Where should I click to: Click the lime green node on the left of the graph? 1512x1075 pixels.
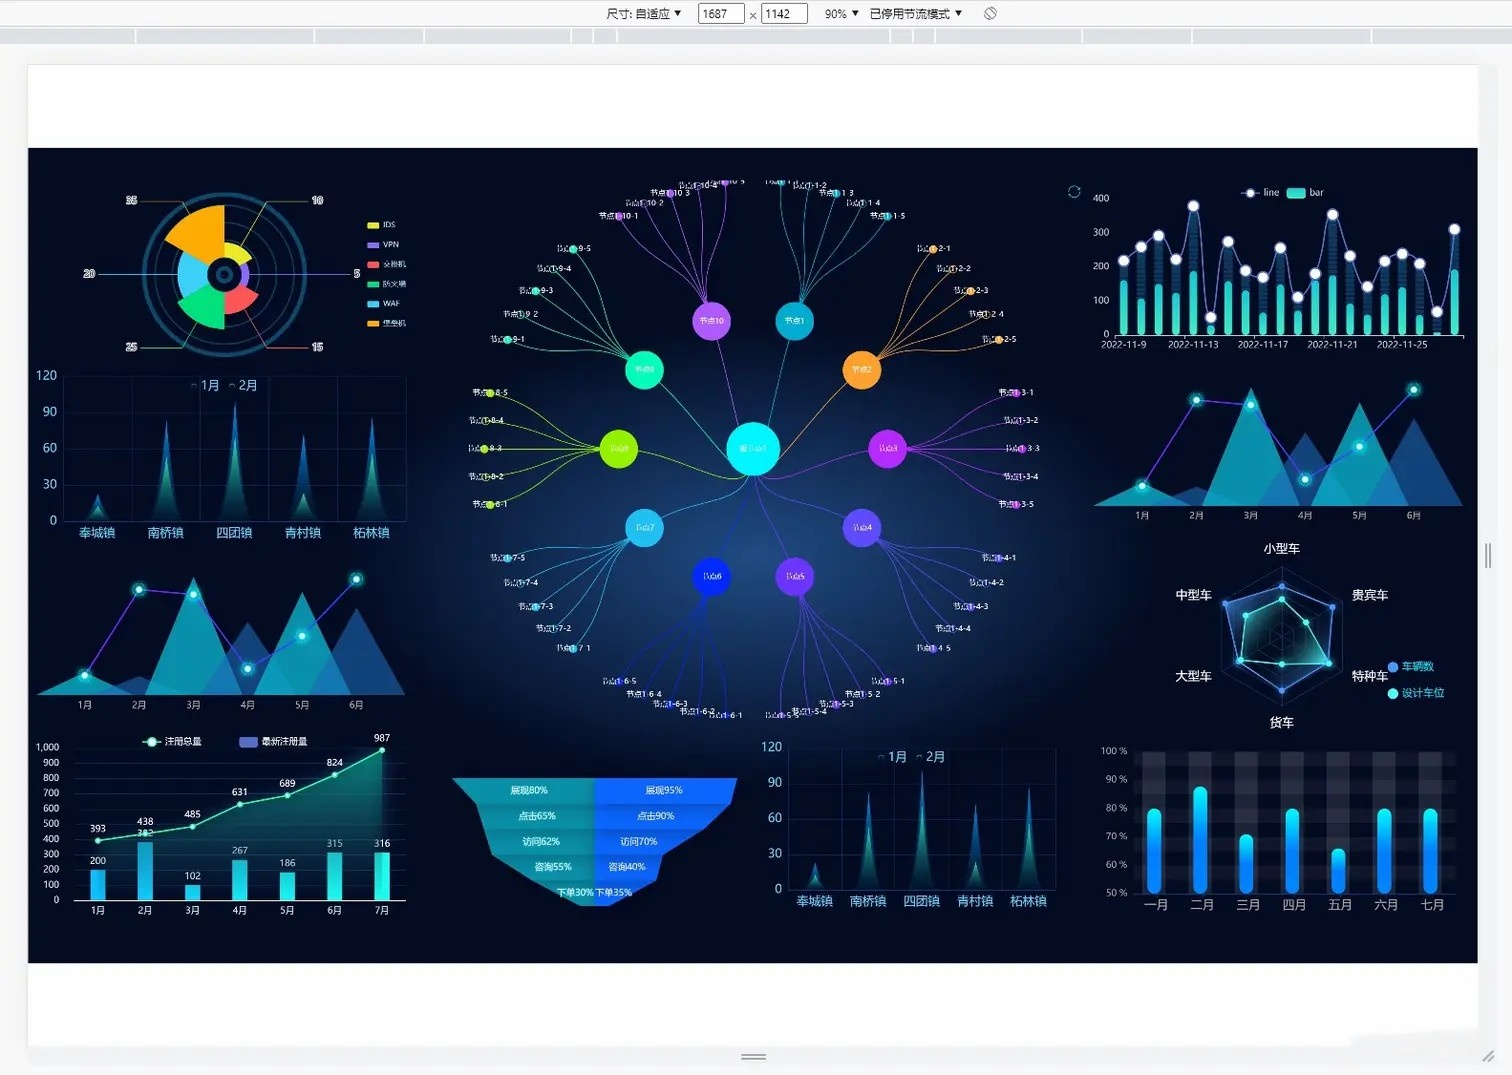(x=619, y=449)
